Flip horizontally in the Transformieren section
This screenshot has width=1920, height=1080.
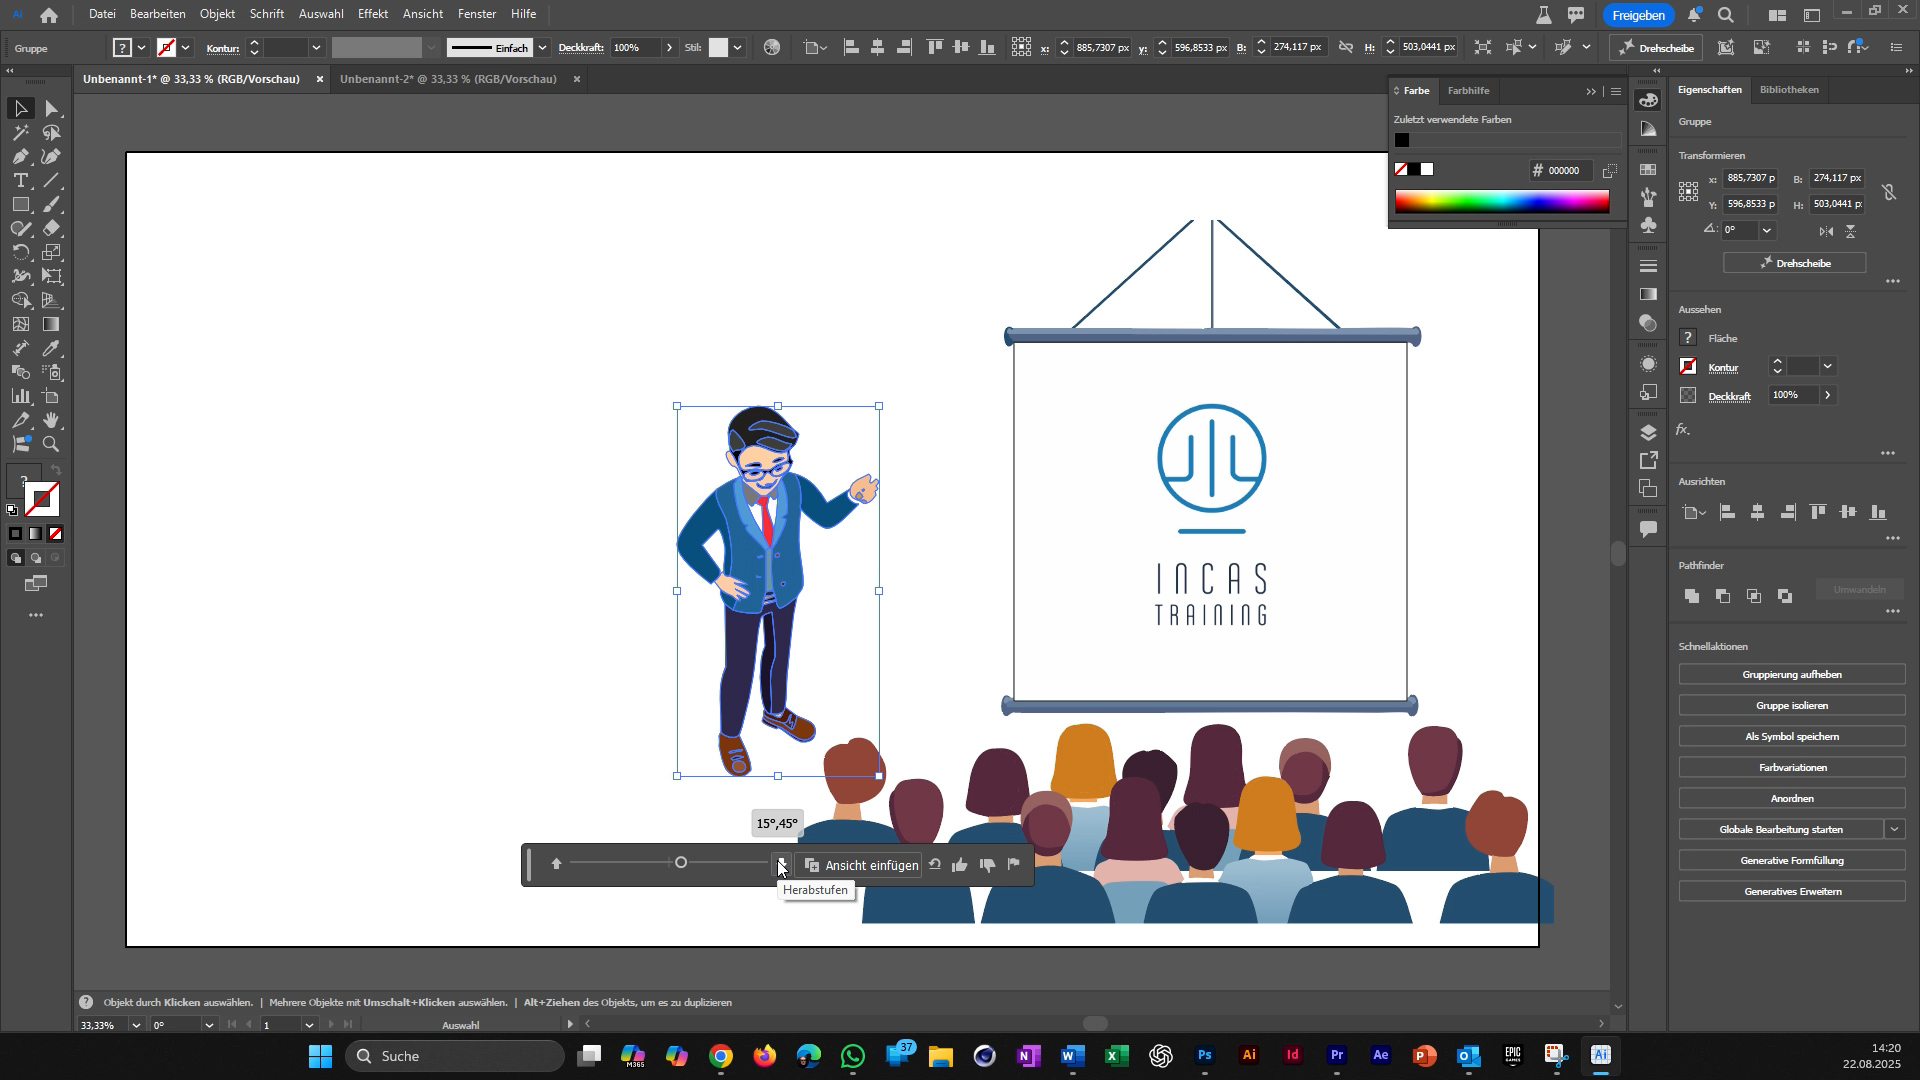pos(1826,231)
